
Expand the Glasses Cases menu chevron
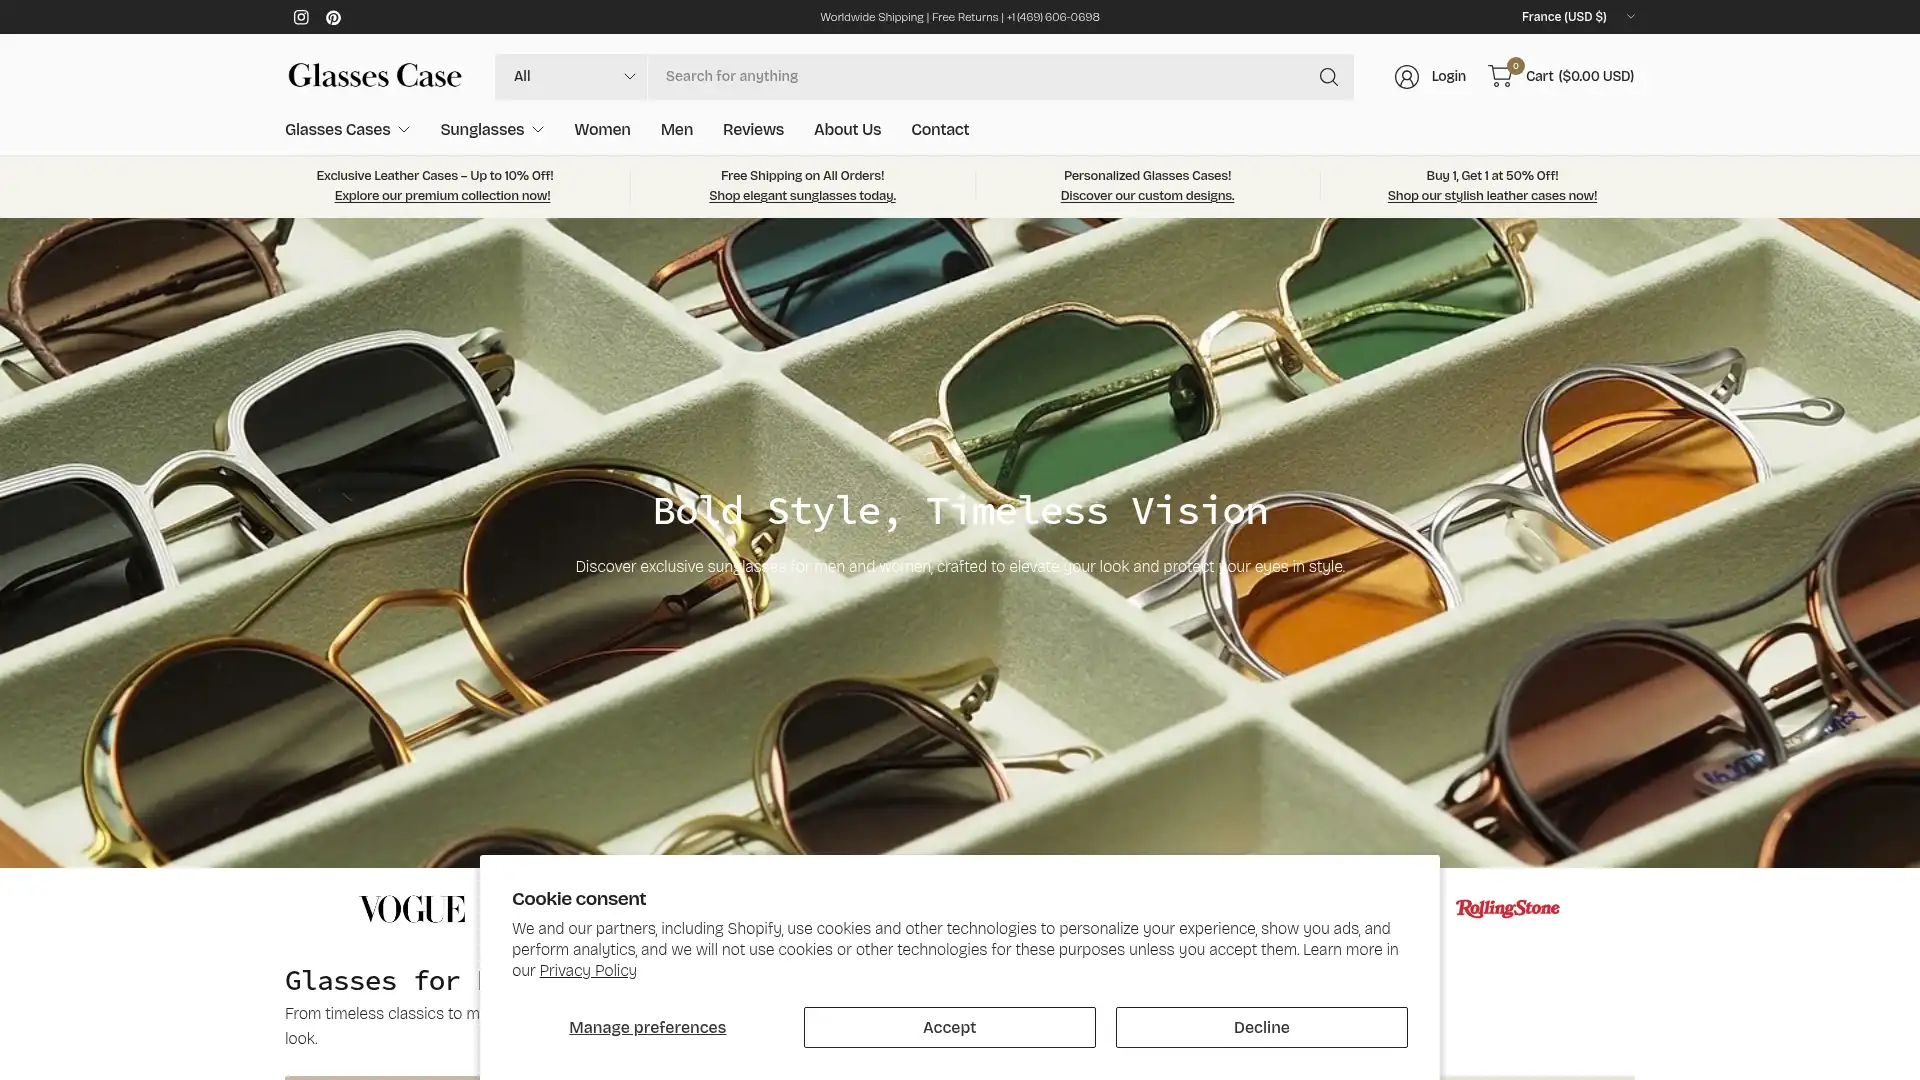point(404,129)
